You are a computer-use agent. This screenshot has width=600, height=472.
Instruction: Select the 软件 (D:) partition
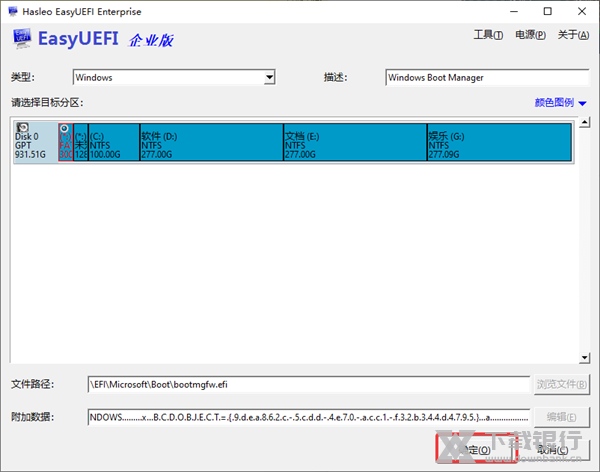(212, 142)
